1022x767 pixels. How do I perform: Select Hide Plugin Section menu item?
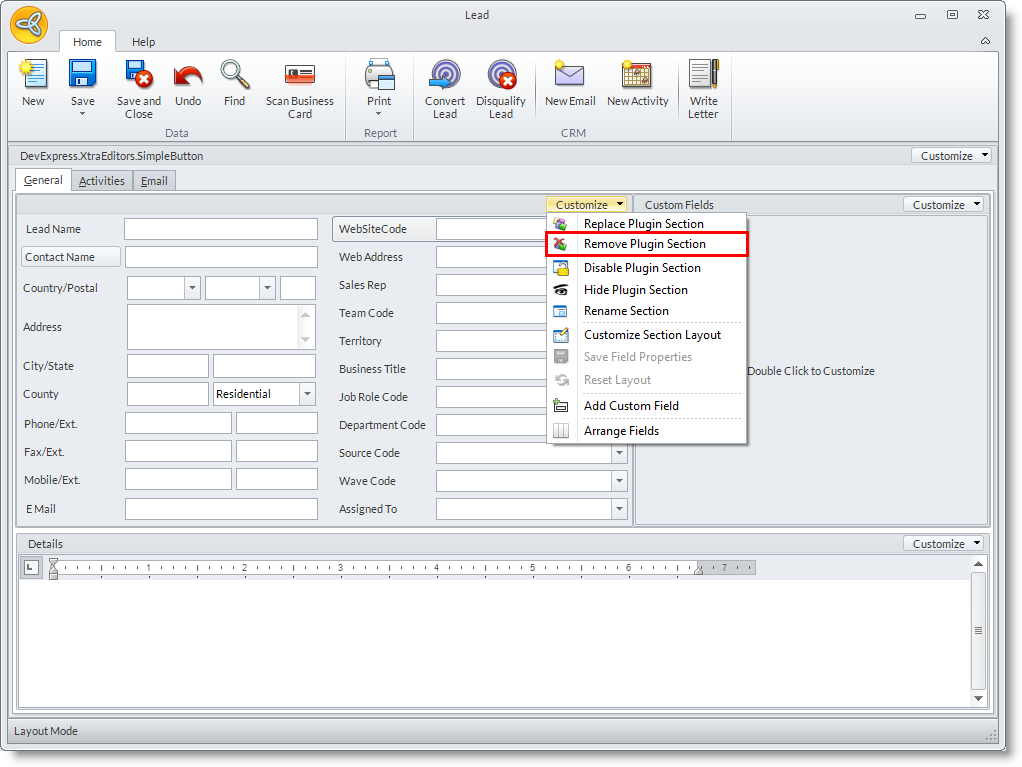click(x=635, y=290)
